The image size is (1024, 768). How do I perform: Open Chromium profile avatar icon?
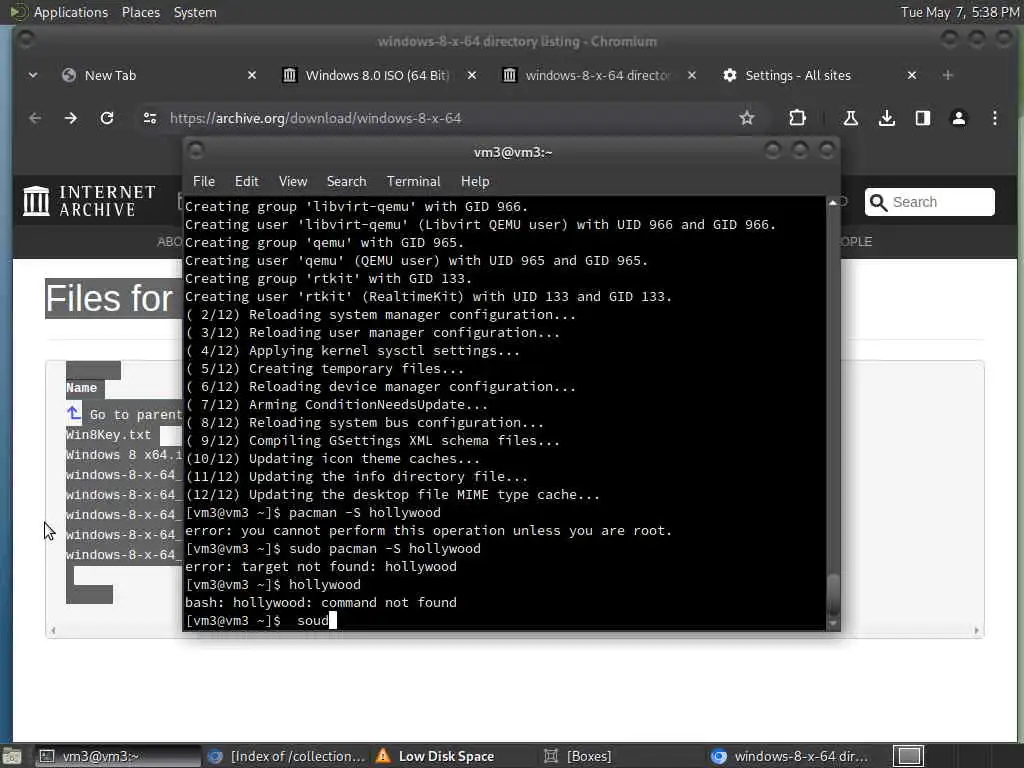[958, 118]
